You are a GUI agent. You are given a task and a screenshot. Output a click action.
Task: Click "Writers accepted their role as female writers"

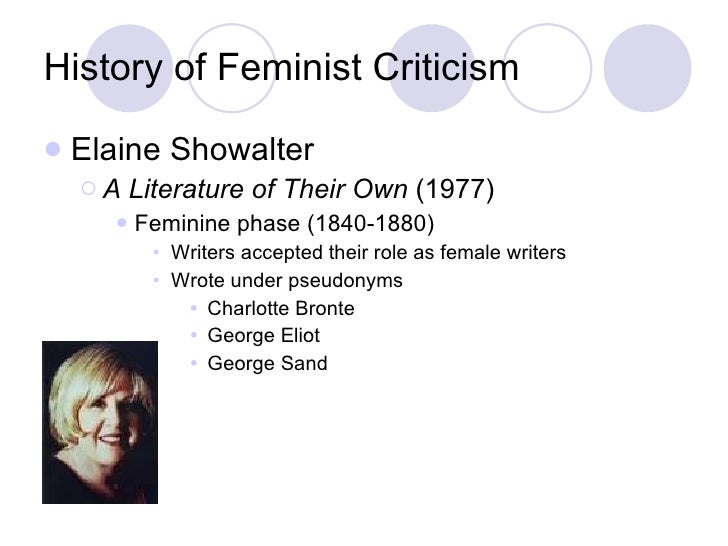pos(368,252)
